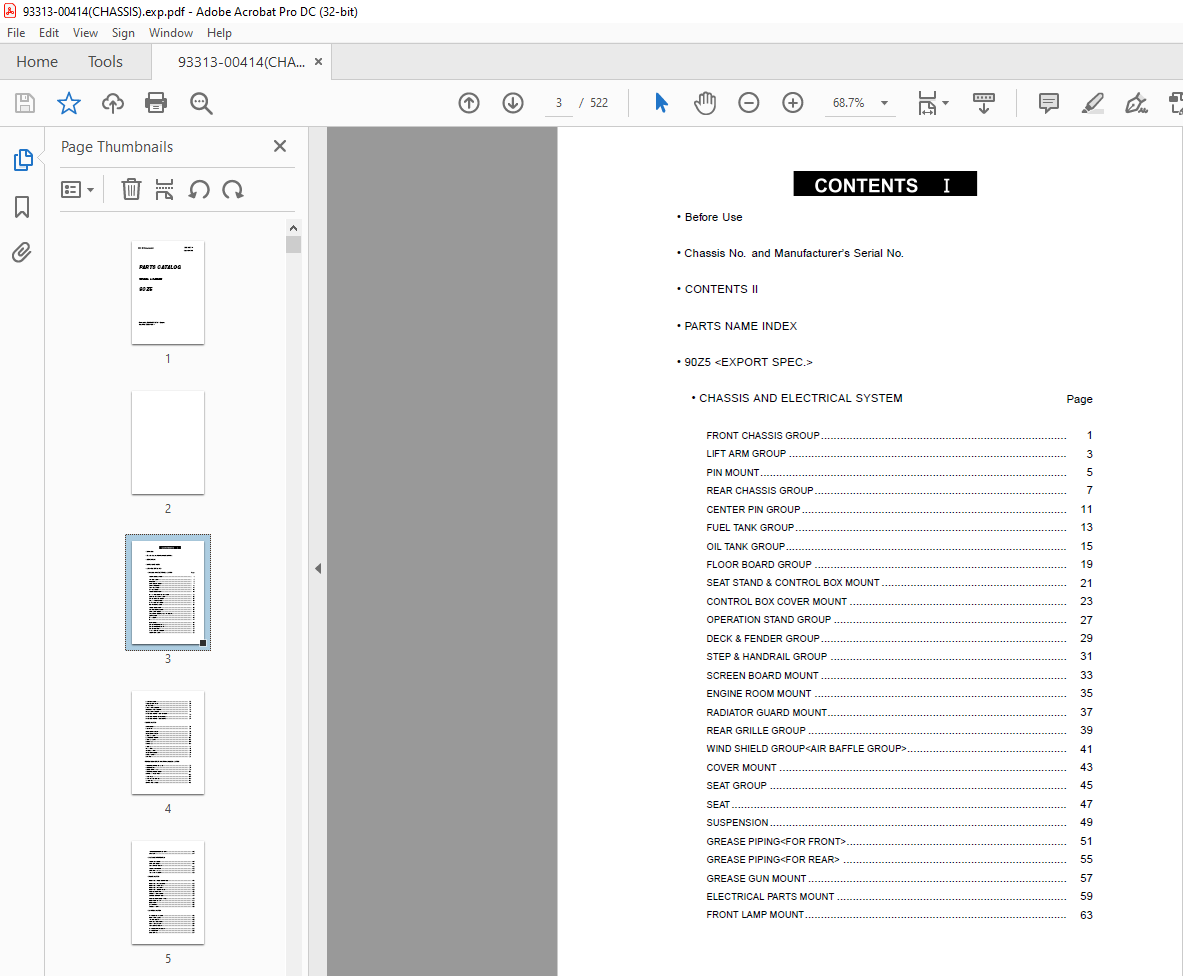
Task: Go to next page arrow
Action: [x=513, y=103]
